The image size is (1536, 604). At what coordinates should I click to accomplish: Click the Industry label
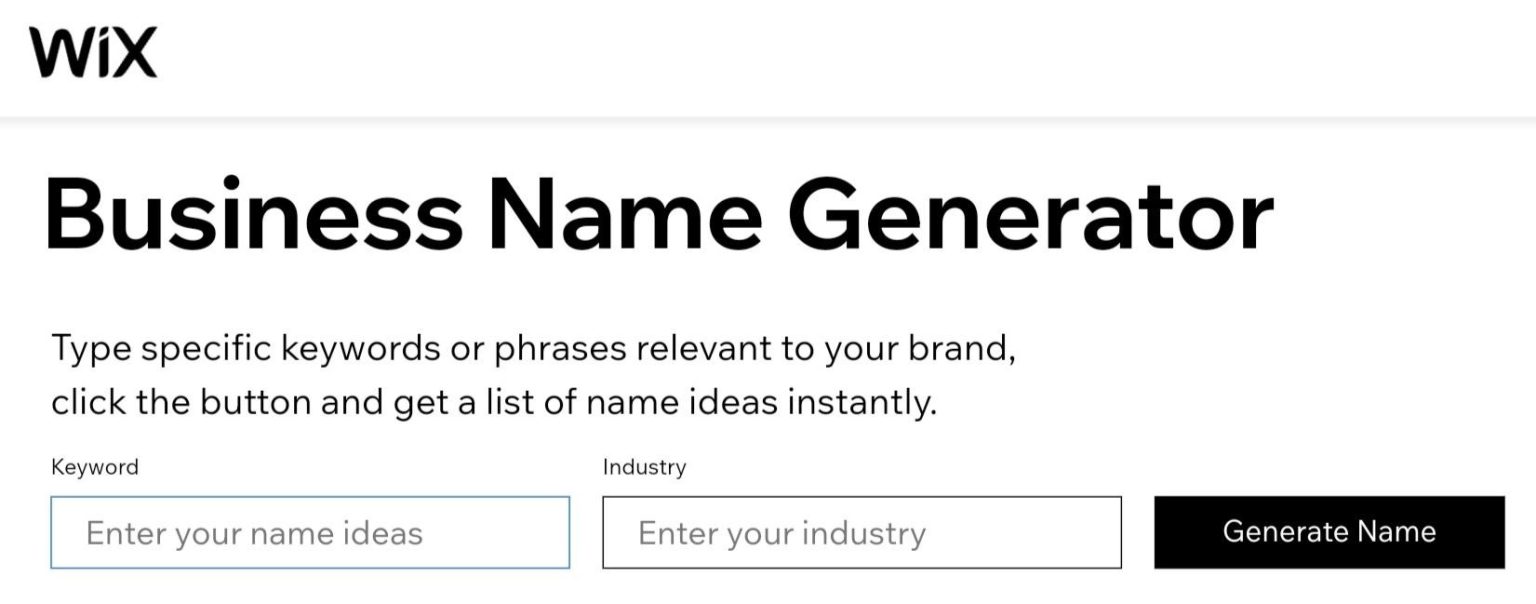pos(643,466)
